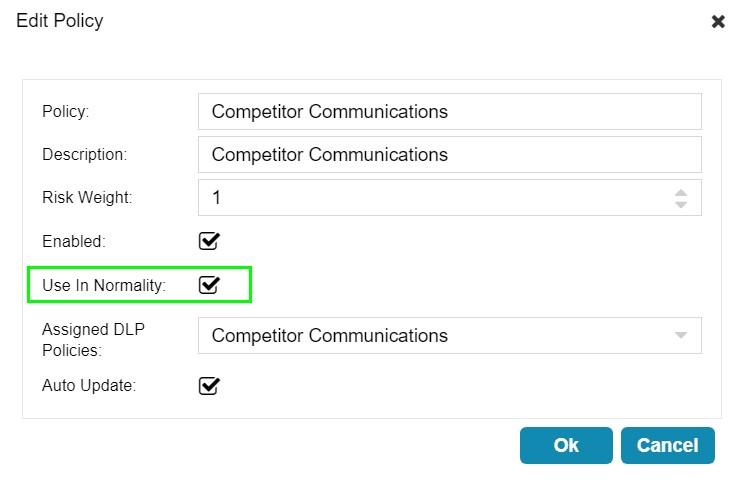Click inside the Risk Weight number field
This screenshot has height=491, width=739.
click(x=430, y=198)
